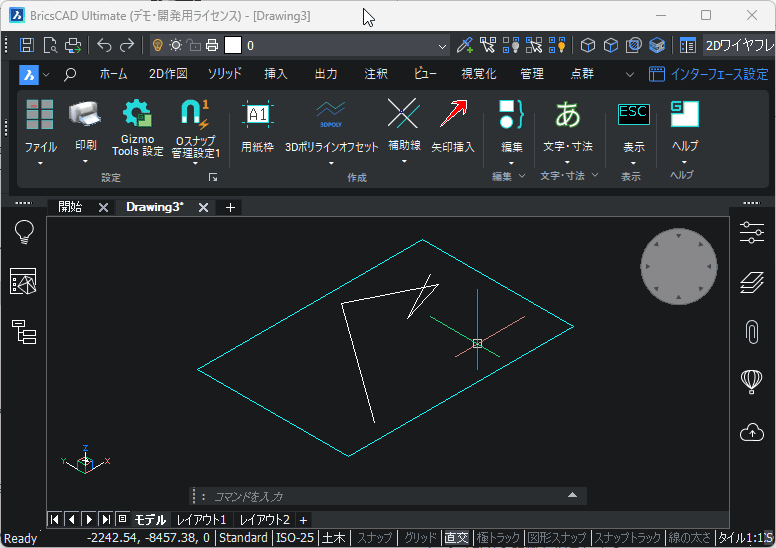Open the Layers panel icon on right sidebar
This screenshot has height=548, width=776.
(x=751, y=283)
